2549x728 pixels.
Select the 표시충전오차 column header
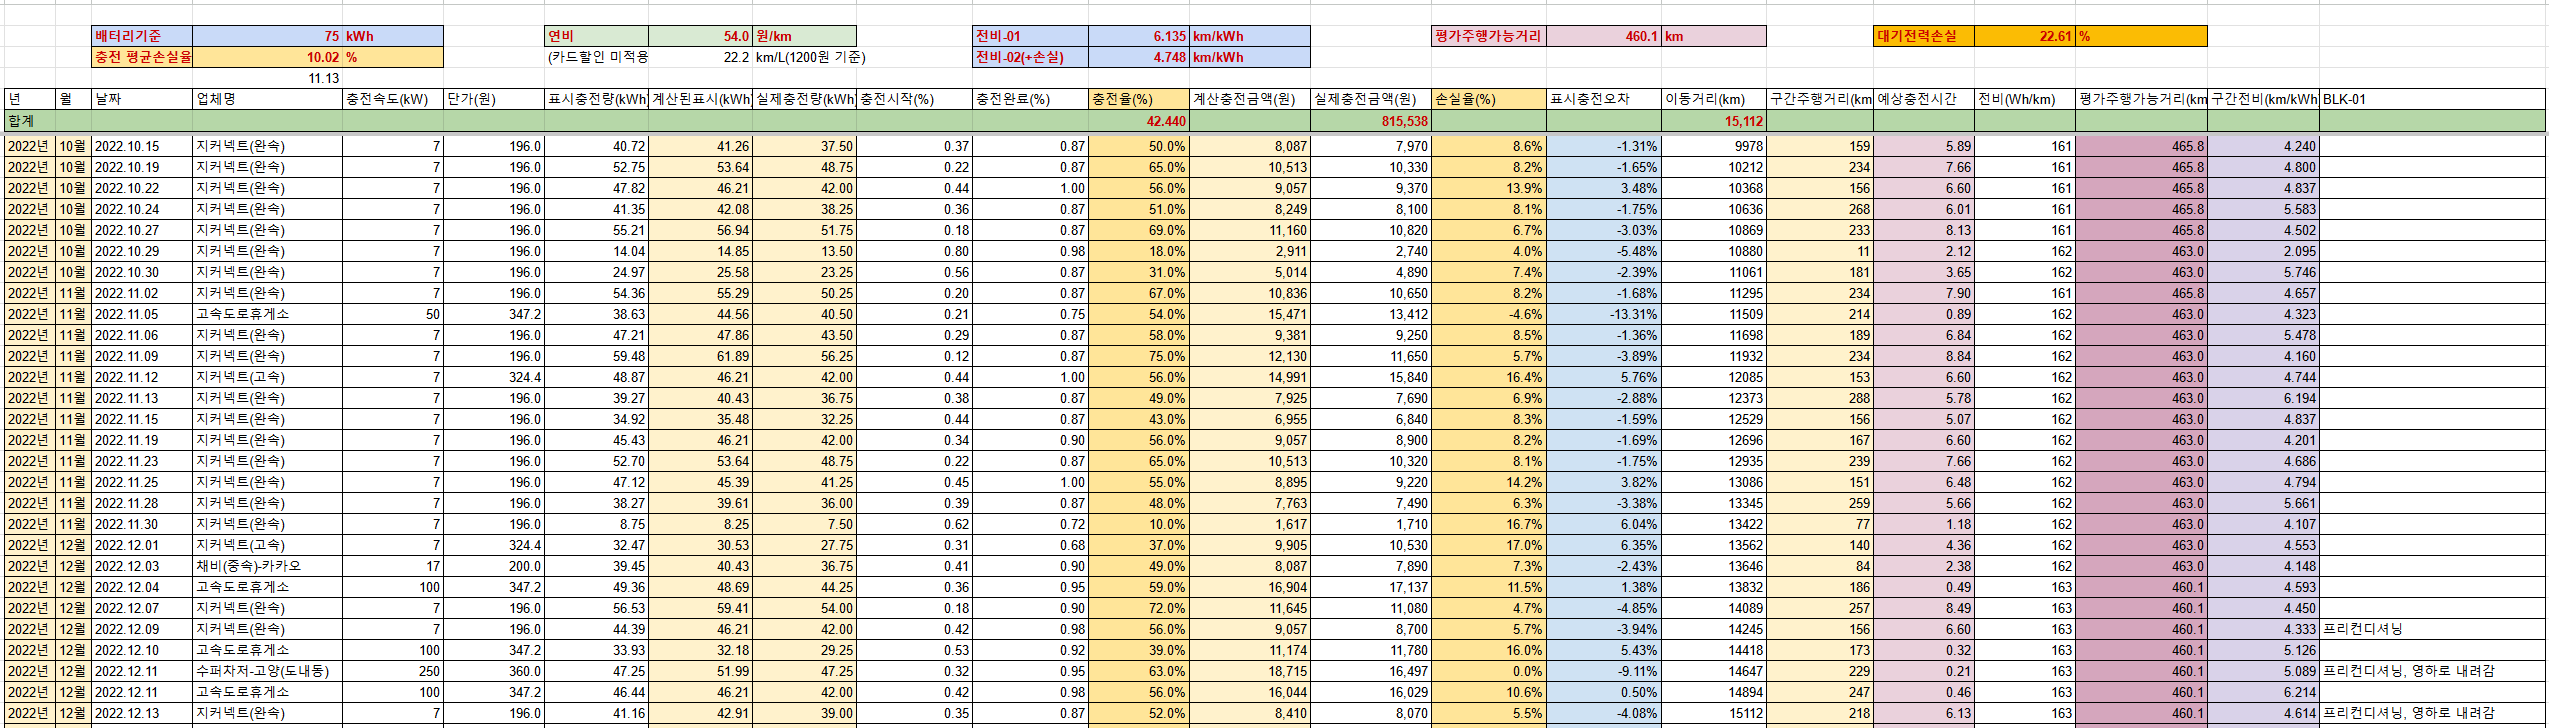[x=1603, y=99]
